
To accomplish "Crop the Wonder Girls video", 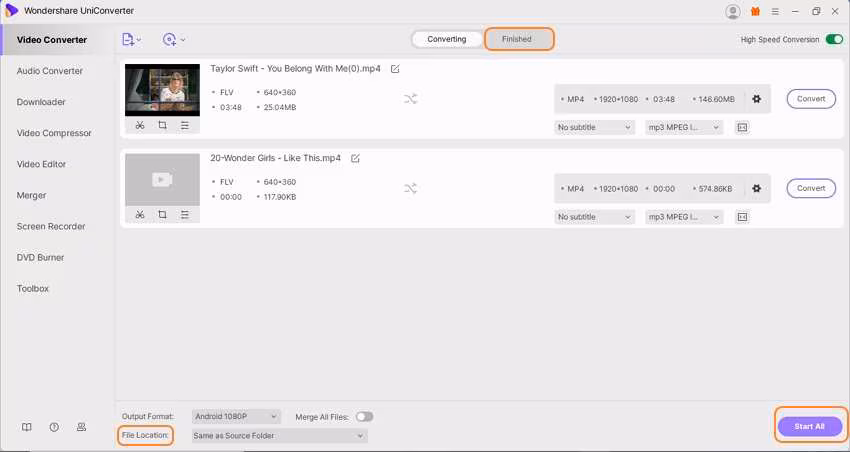I will (x=162, y=215).
